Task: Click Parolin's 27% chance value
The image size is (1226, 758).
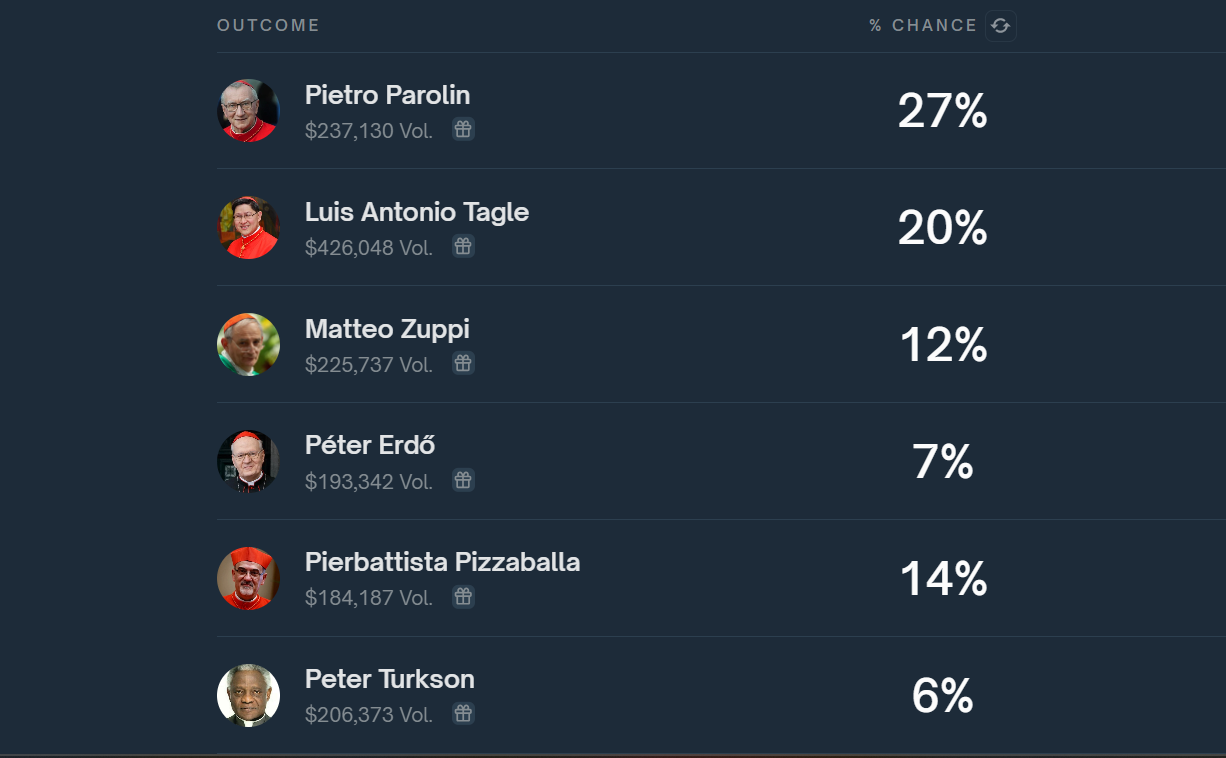Action: pos(942,111)
